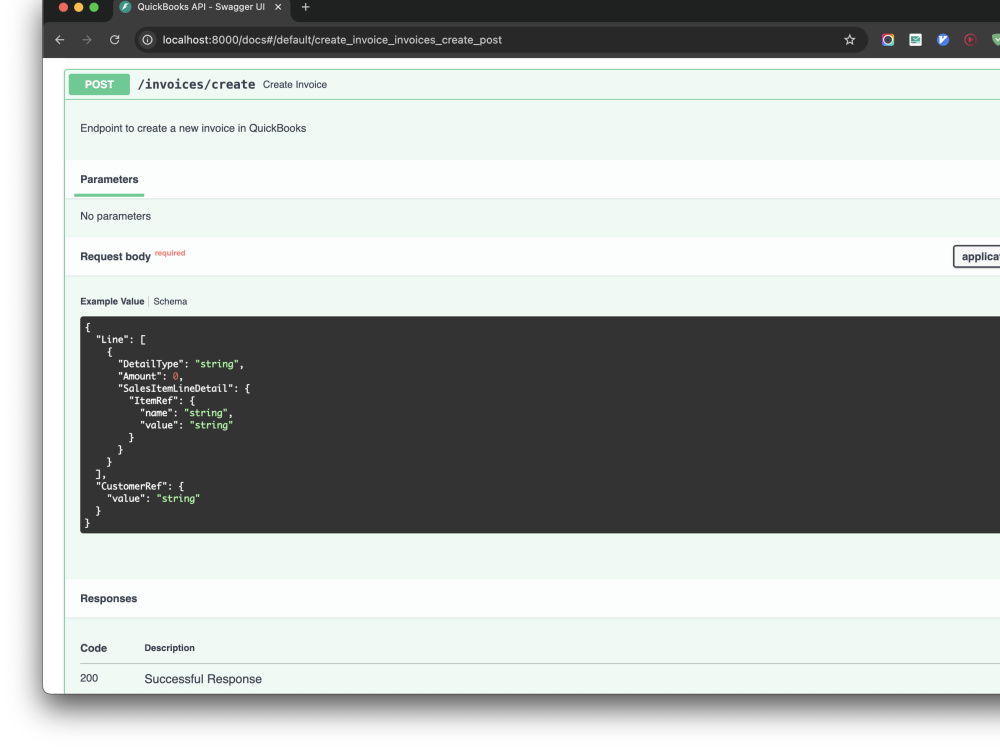Open a new browser tab with plus
The height and width of the screenshot is (750, 1000).
click(x=305, y=7)
